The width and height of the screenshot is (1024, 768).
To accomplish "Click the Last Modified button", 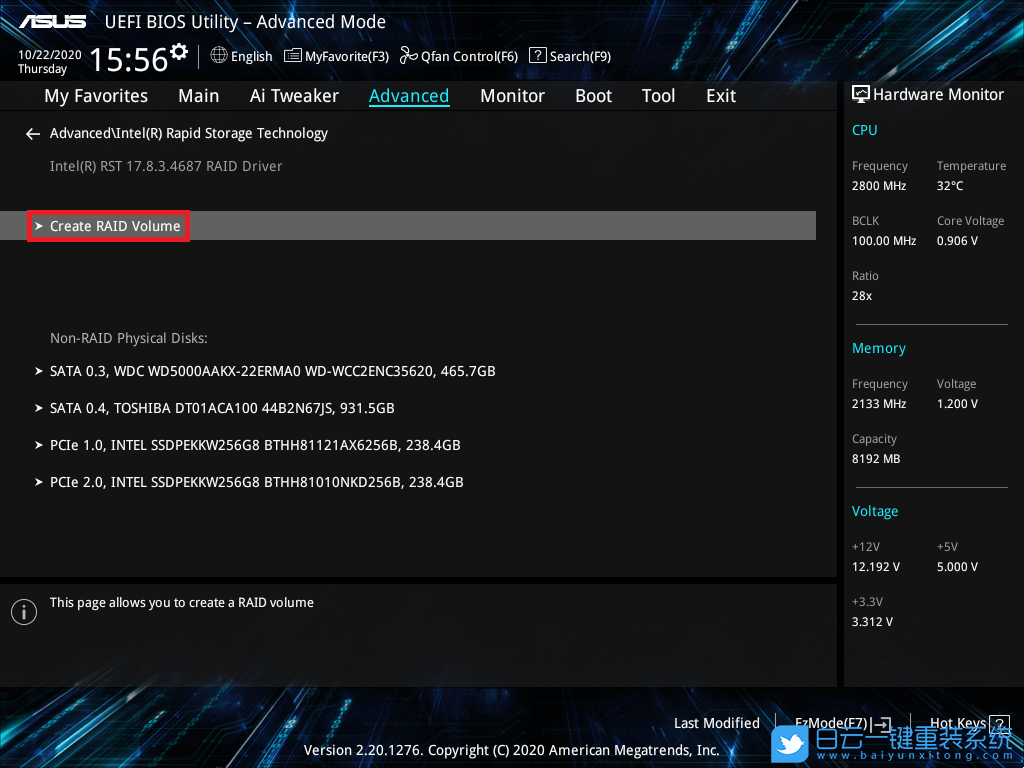I will [x=716, y=723].
